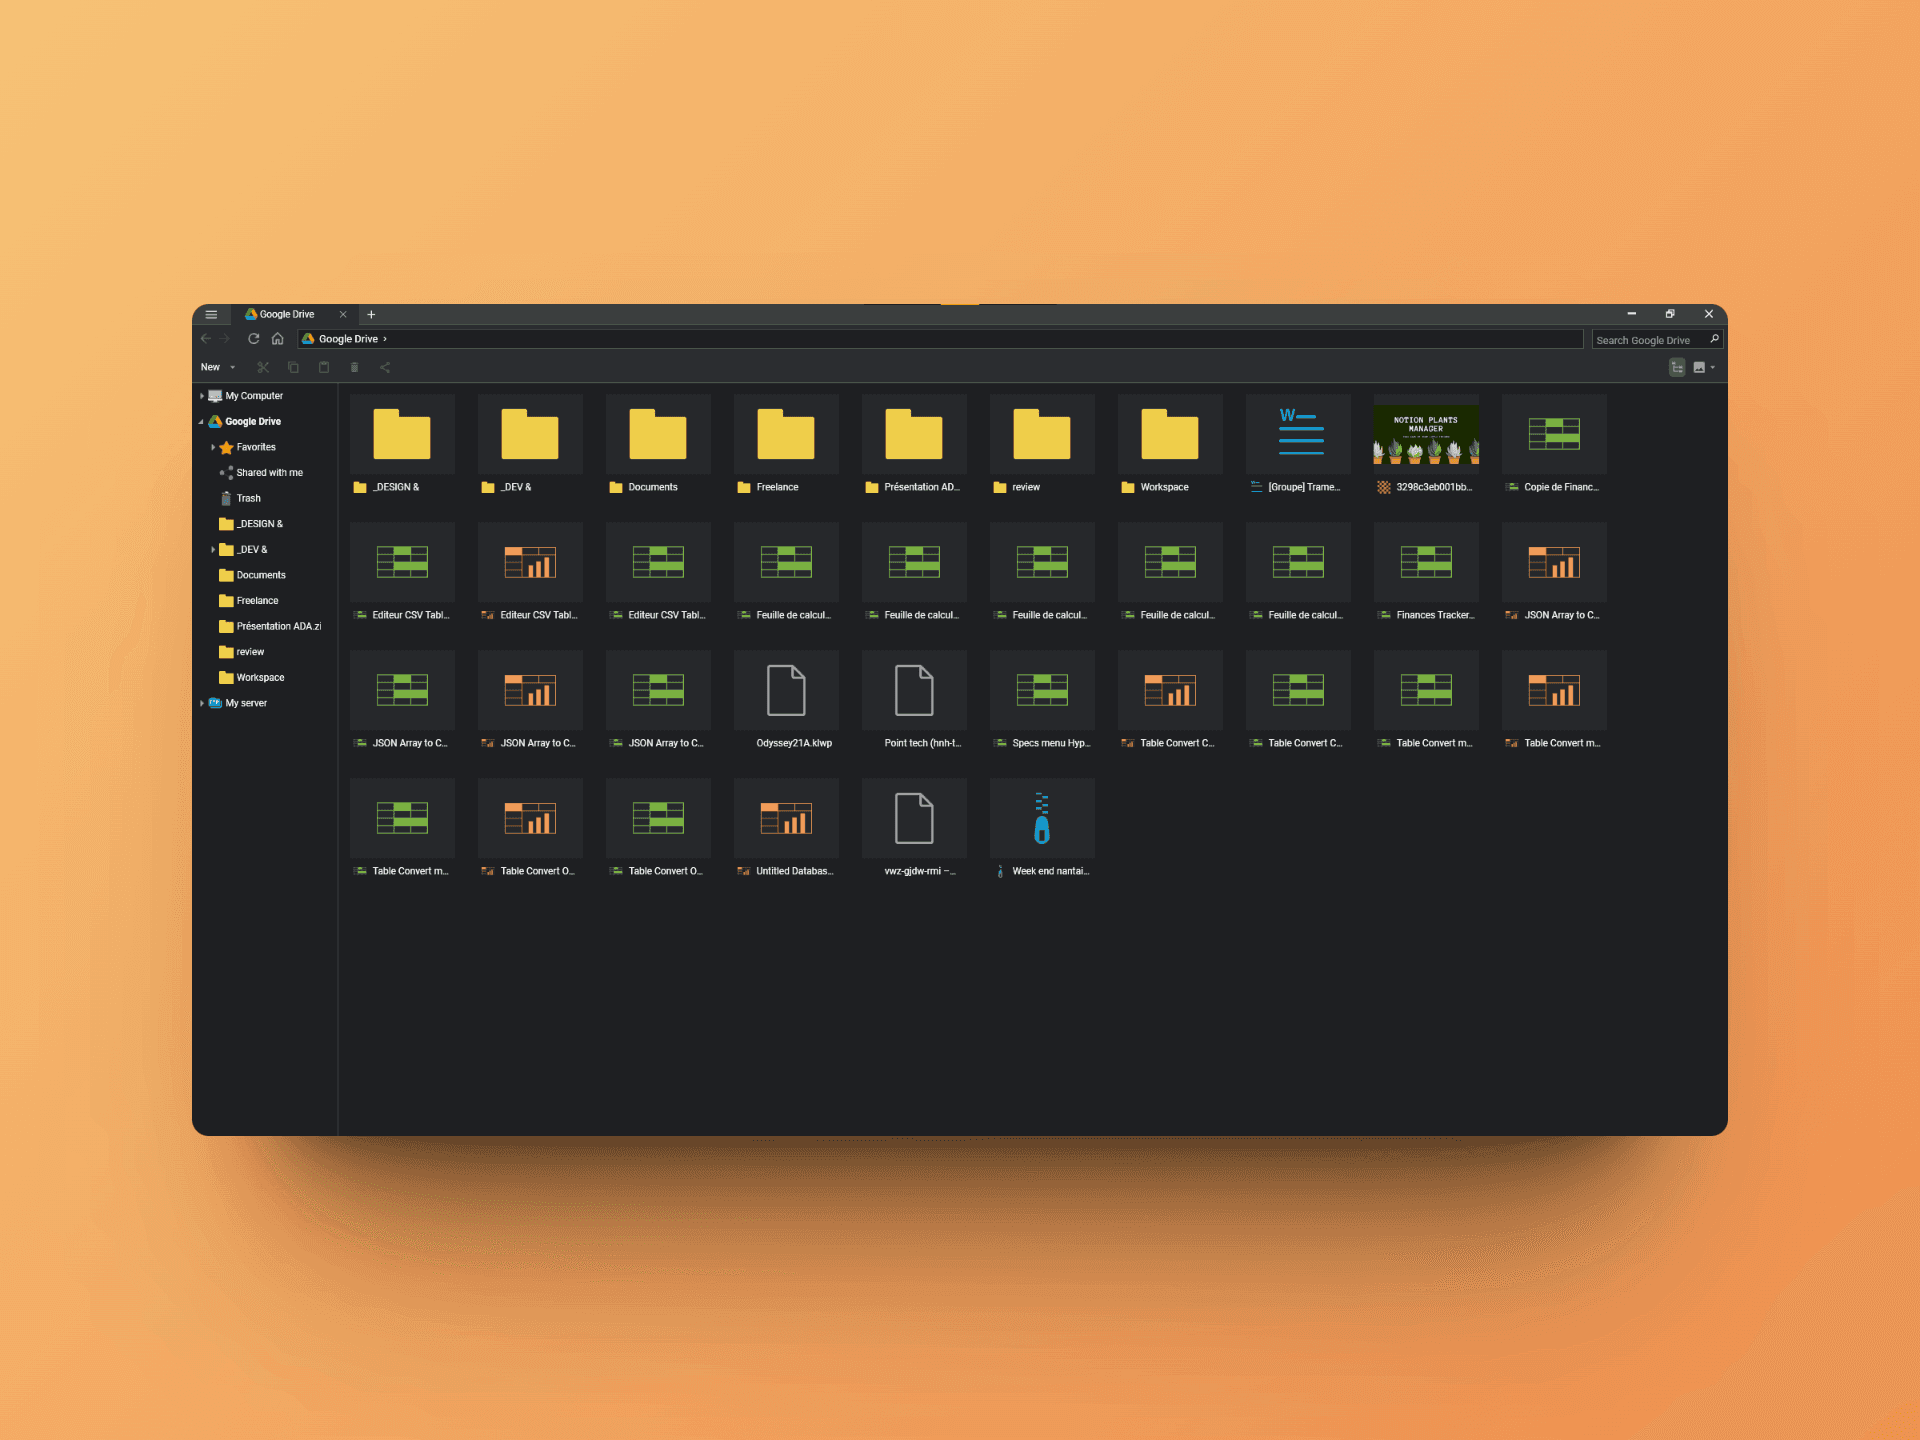Expand the _DEV & folder in sidebar
This screenshot has width=1920, height=1440.
pyautogui.click(x=213, y=550)
